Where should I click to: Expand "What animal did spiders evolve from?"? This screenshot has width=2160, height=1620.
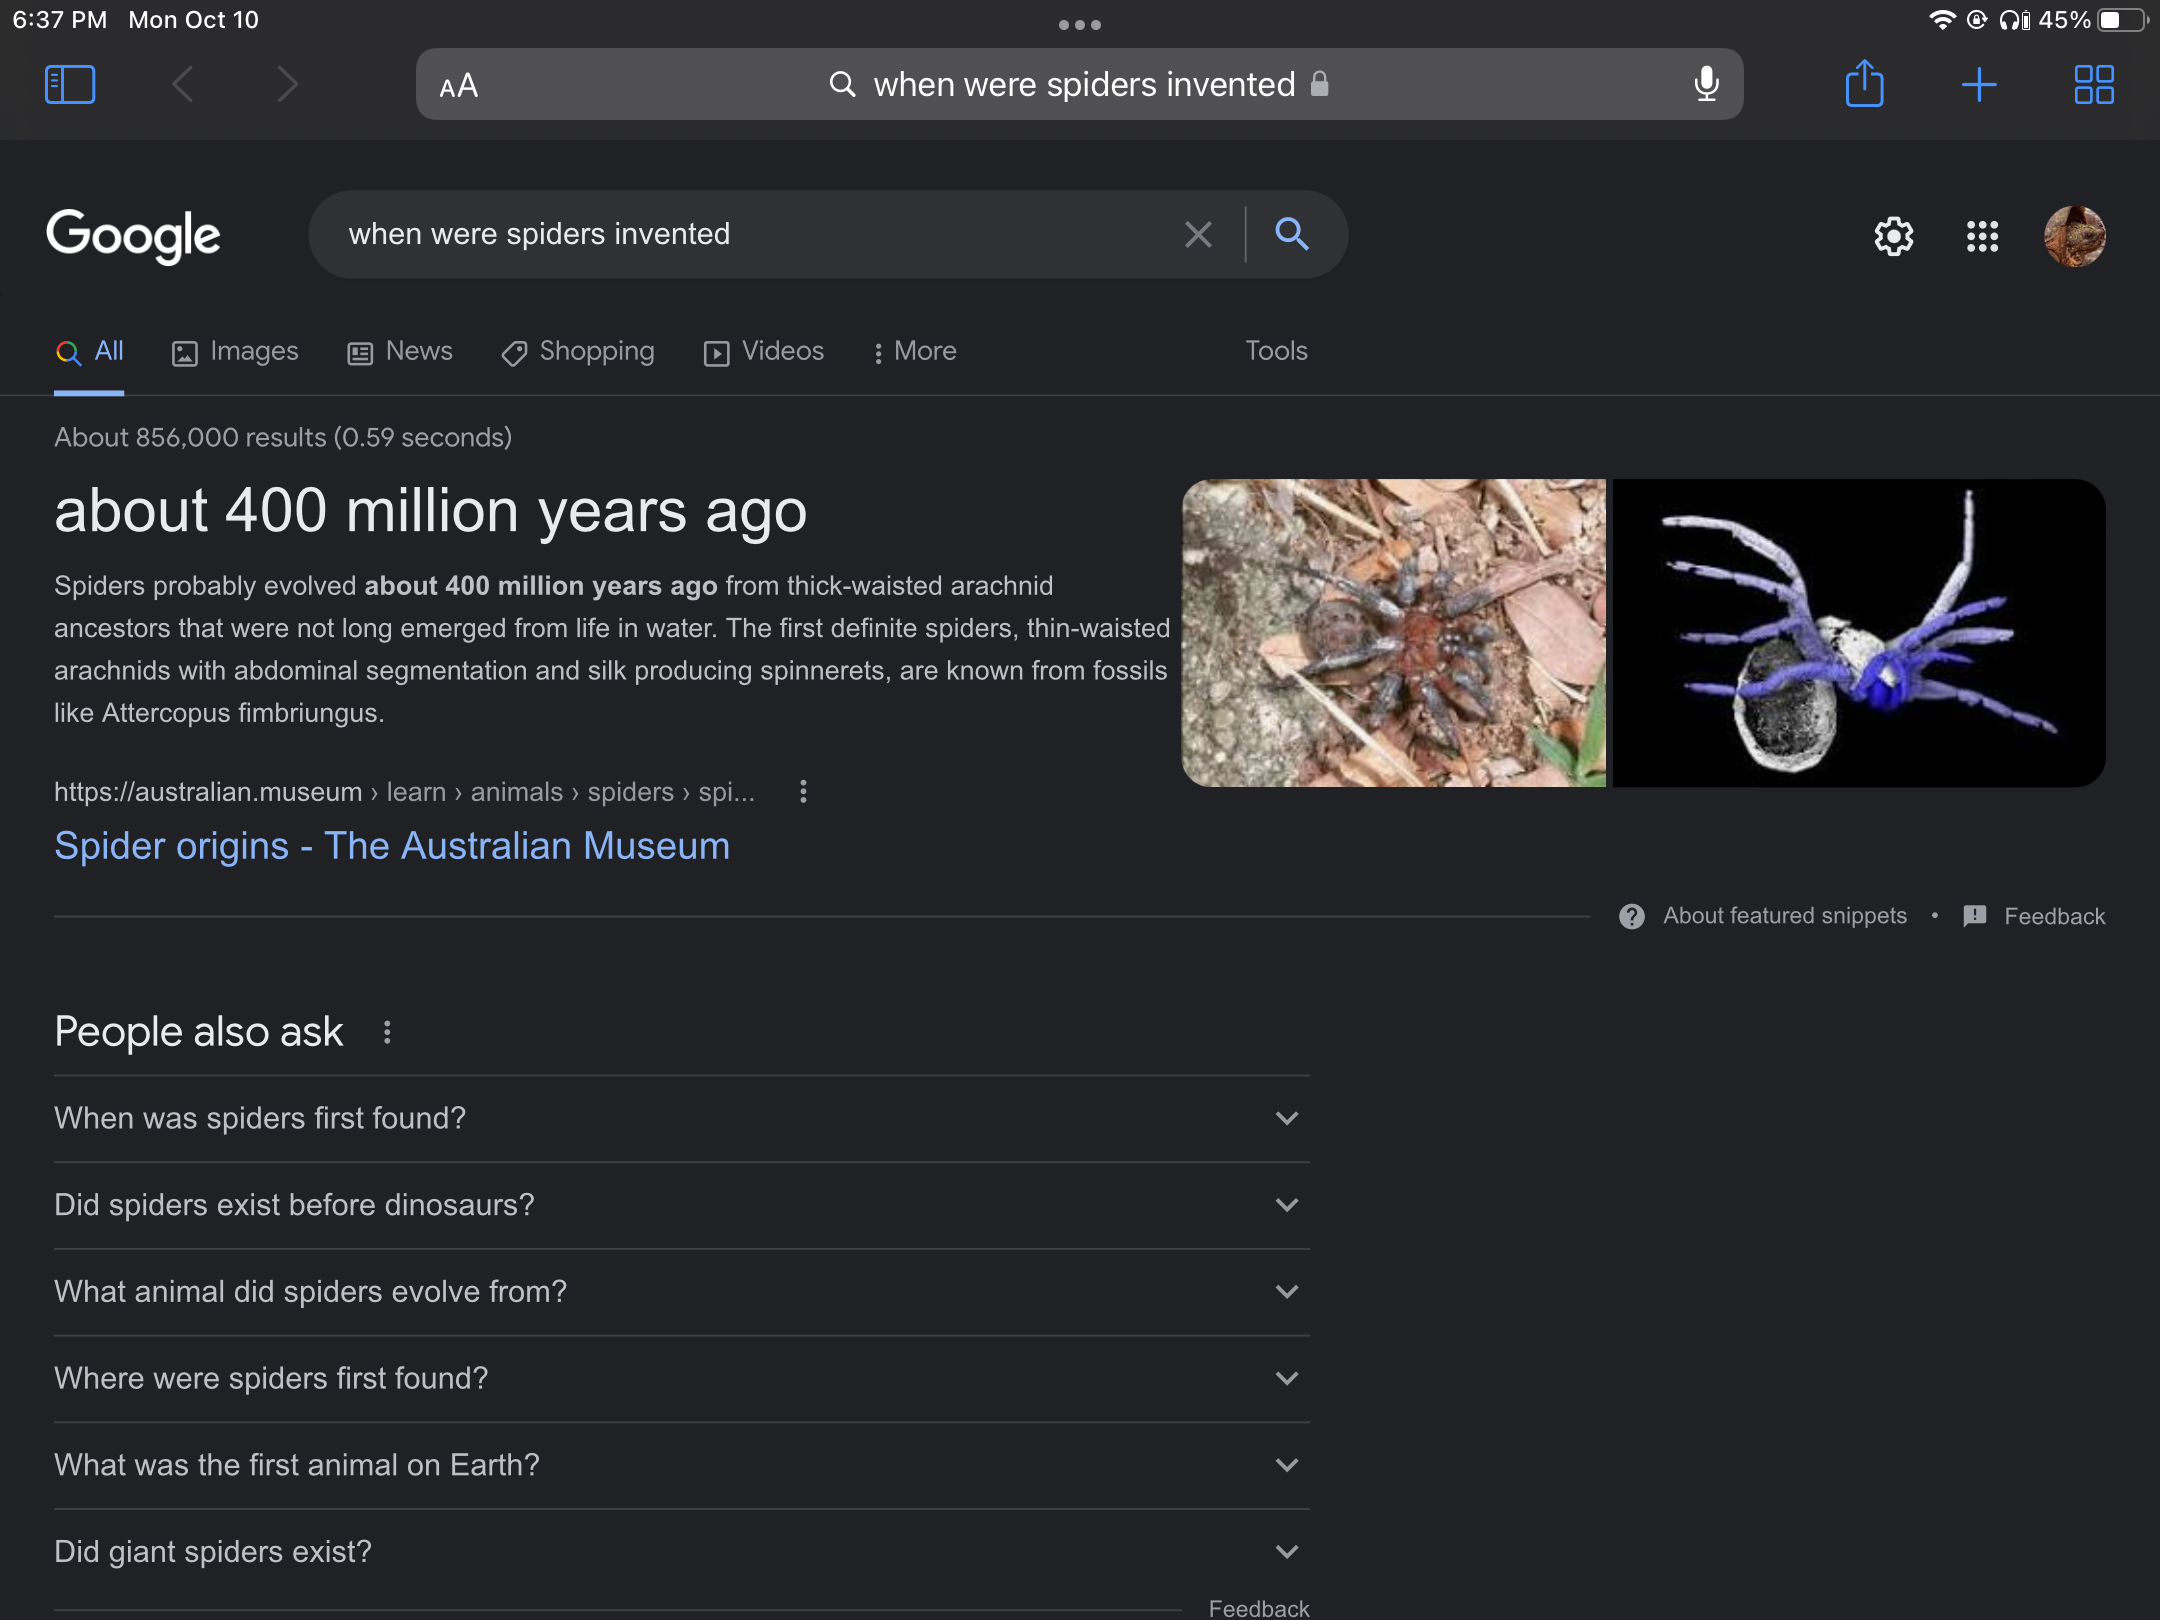pyautogui.click(x=682, y=1292)
